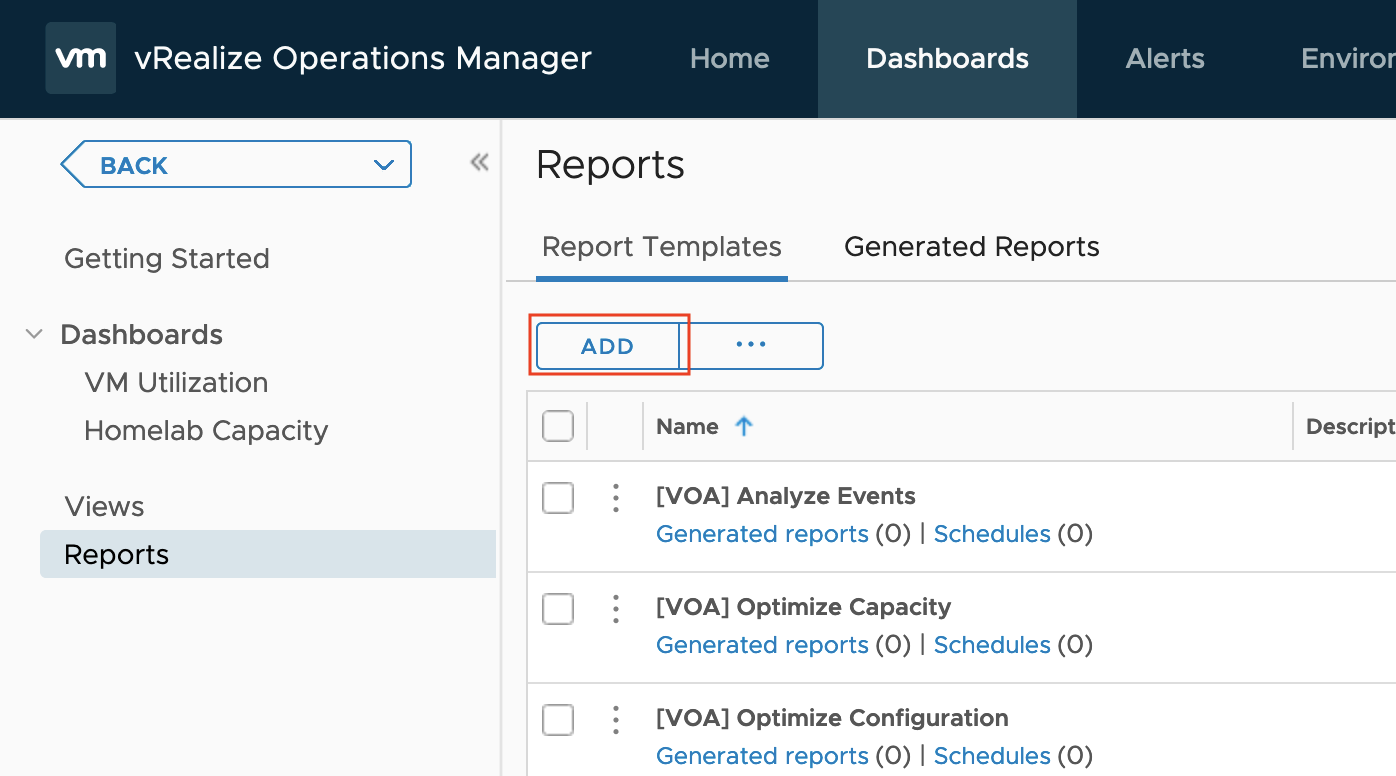Image resolution: width=1396 pixels, height=776 pixels.
Task: Open VM Utilization dashboard
Action: pos(176,383)
